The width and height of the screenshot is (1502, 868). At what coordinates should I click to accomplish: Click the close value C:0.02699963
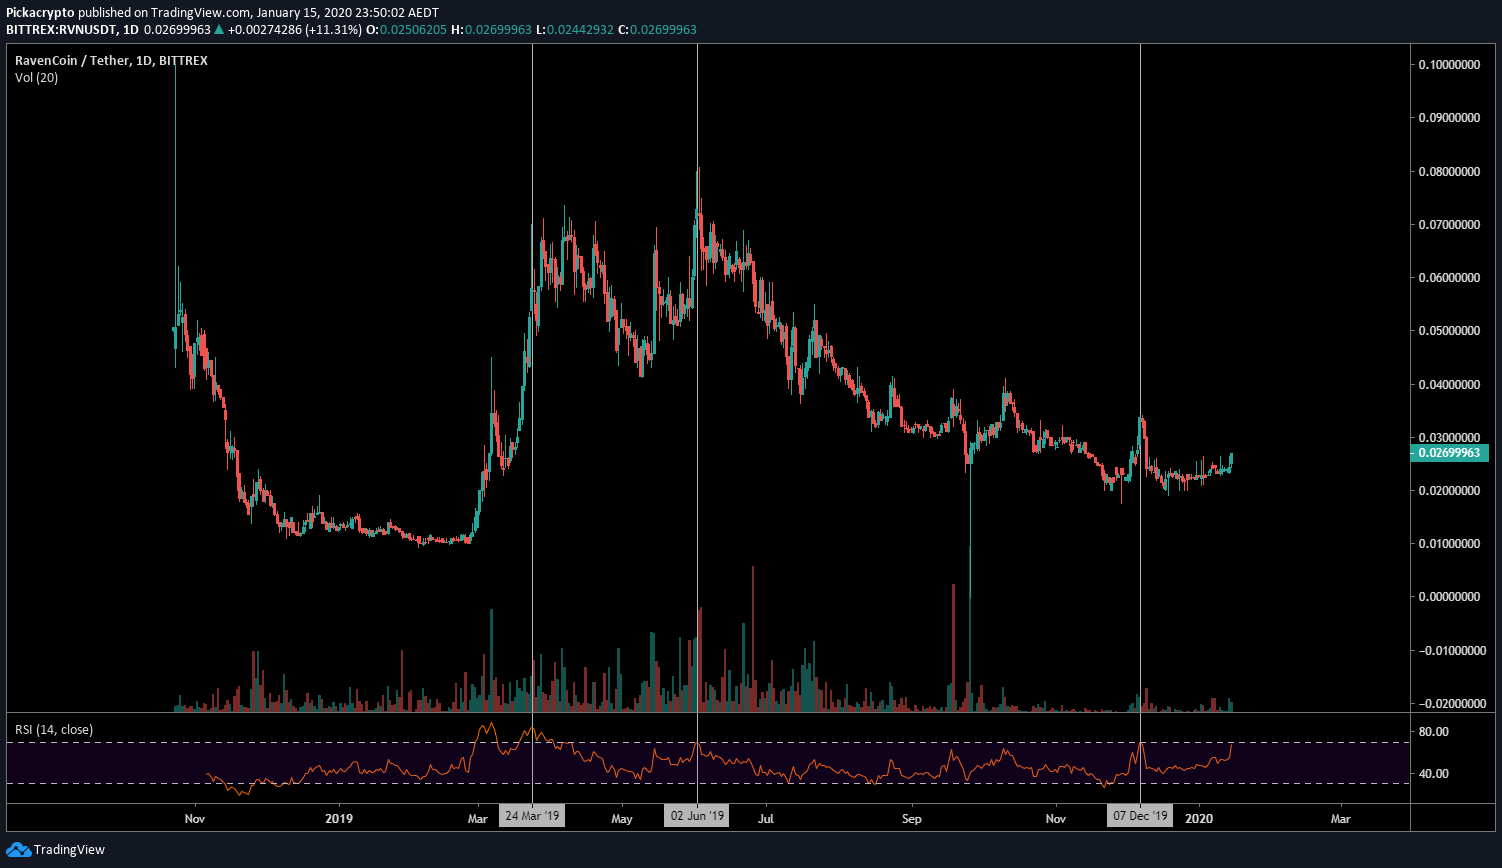[657, 30]
